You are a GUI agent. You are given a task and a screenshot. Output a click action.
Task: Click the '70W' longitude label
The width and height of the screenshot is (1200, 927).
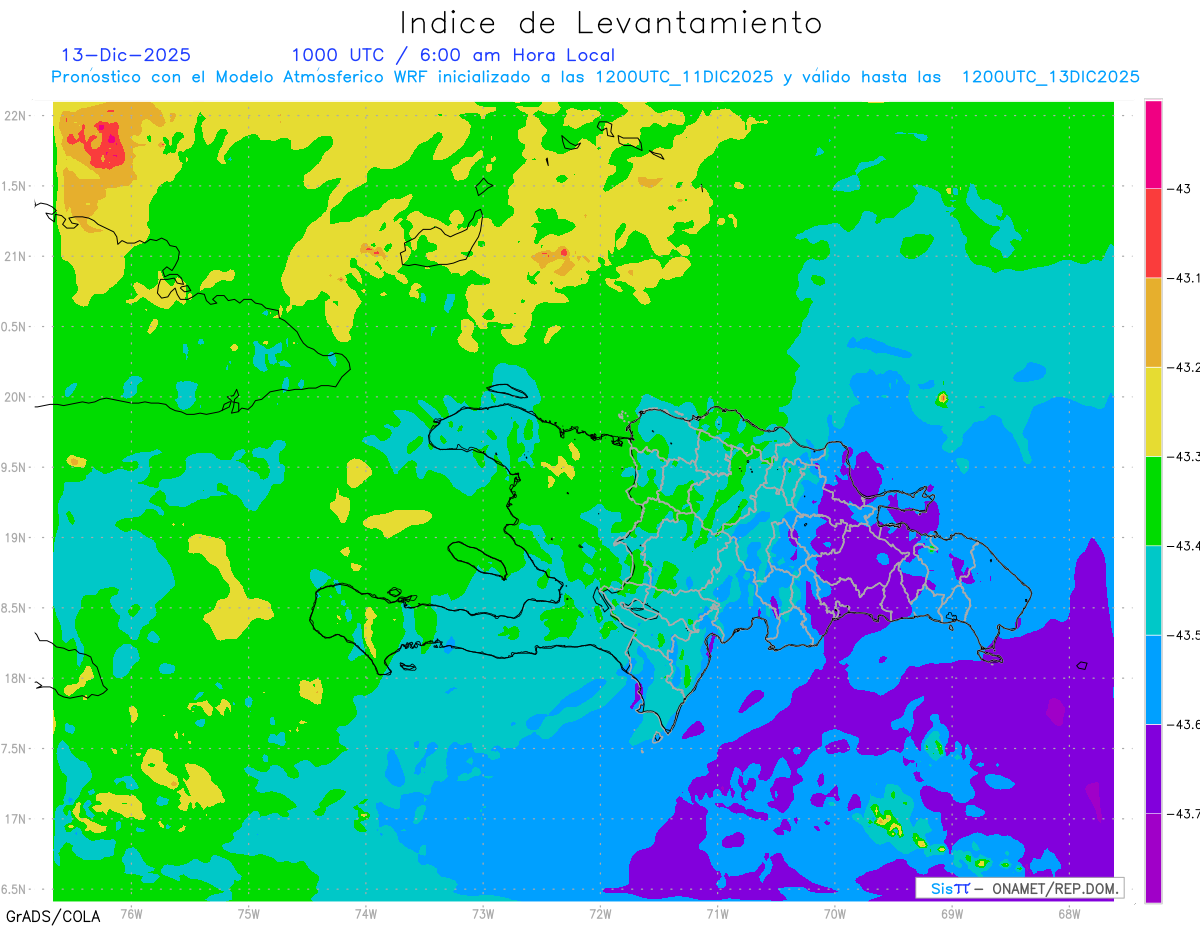pyautogui.click(x=835, y=913)
